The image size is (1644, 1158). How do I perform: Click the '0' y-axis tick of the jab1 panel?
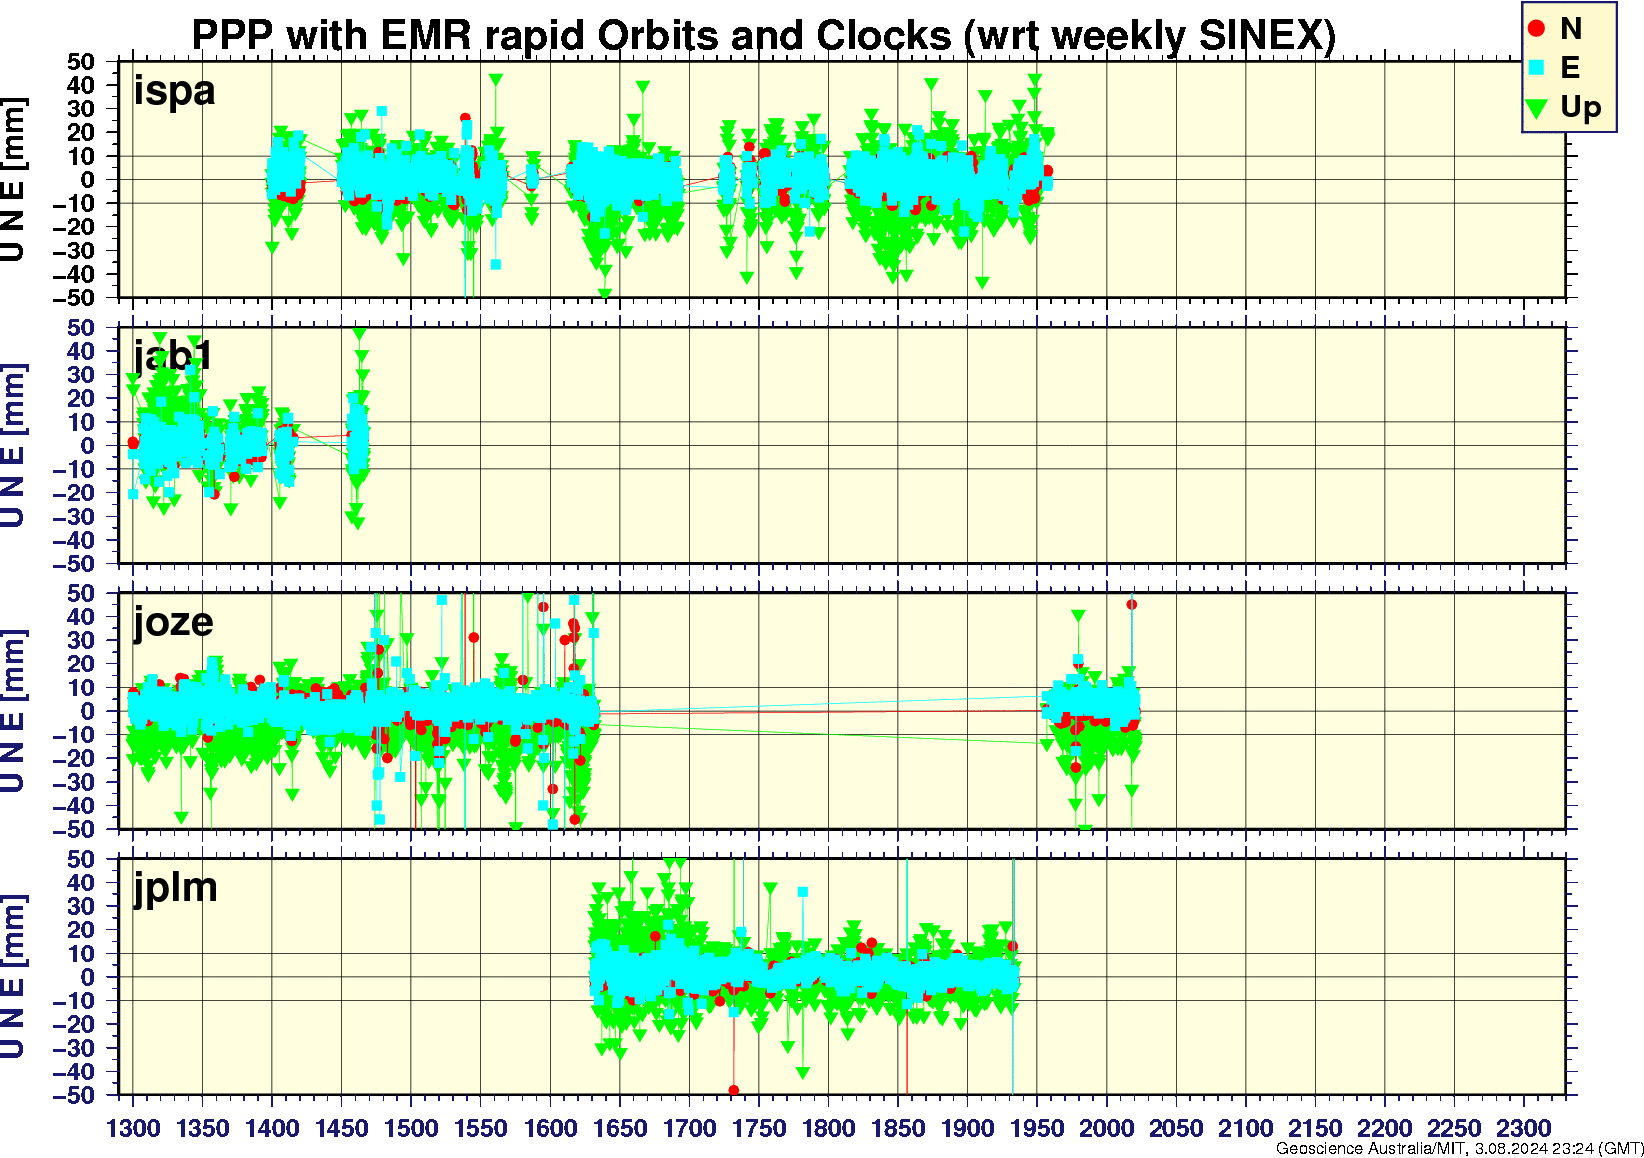pyautogui.click(x=88, y=446)
